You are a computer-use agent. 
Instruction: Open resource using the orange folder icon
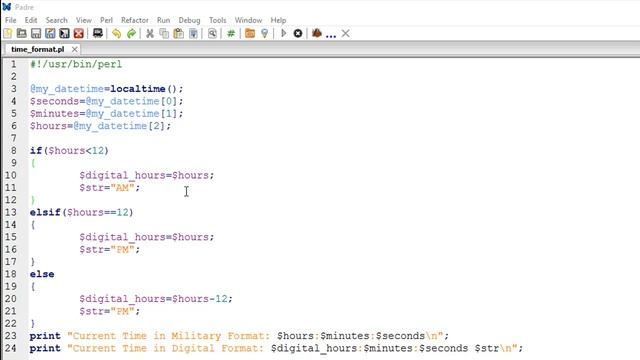pos(250,33)
